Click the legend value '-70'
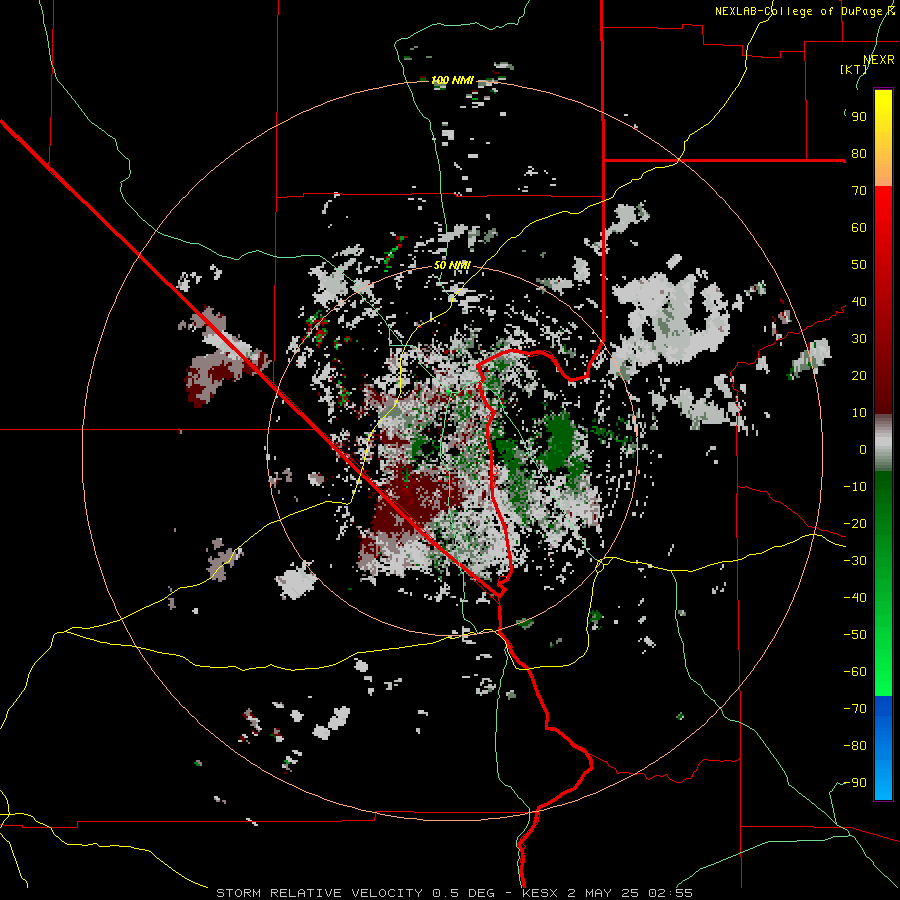The height and width of the screenshot is (900, 900). coord(855,709)
